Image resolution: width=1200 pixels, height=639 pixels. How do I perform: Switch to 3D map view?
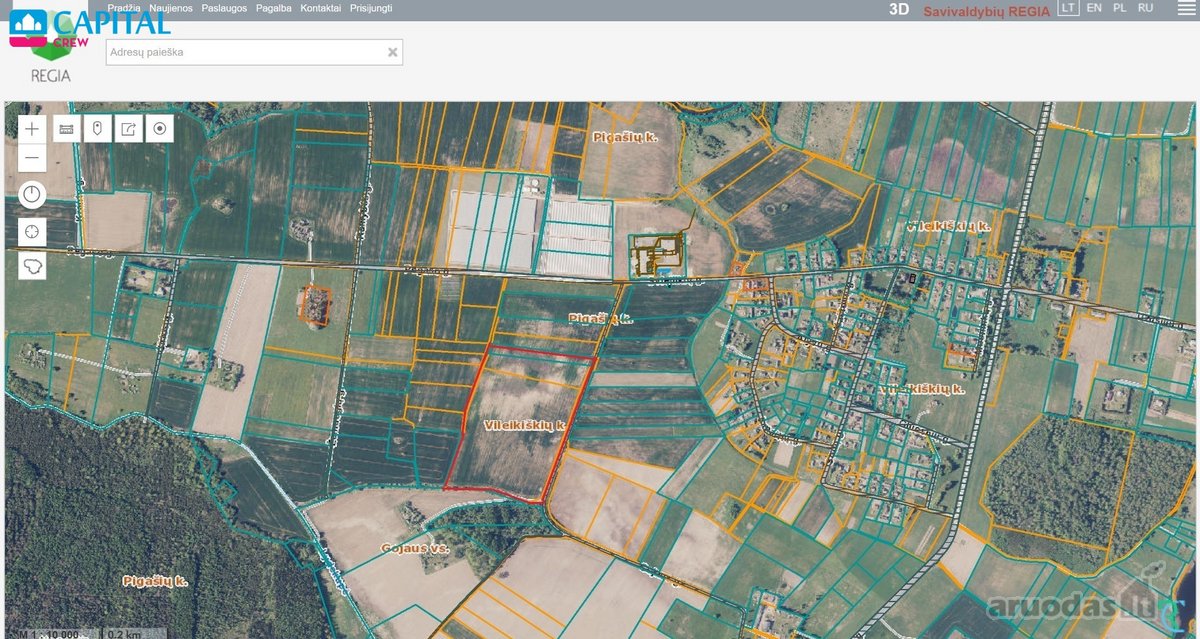[899, 10]
